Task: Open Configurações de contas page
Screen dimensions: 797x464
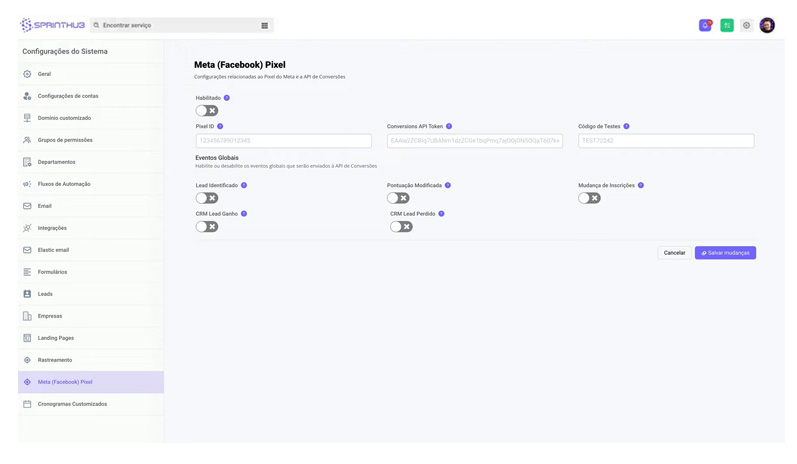Action: coord(91,96)
